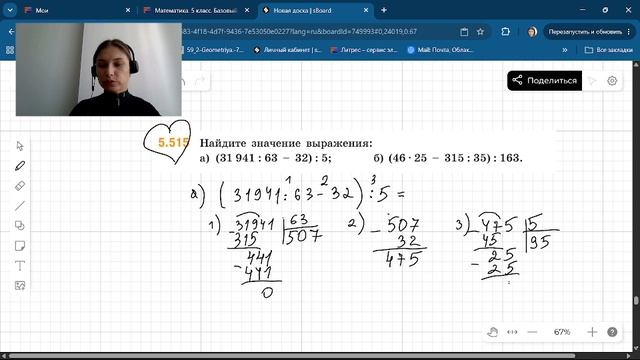
Task: Go back with browser back arrow
Action: (11, 31)
